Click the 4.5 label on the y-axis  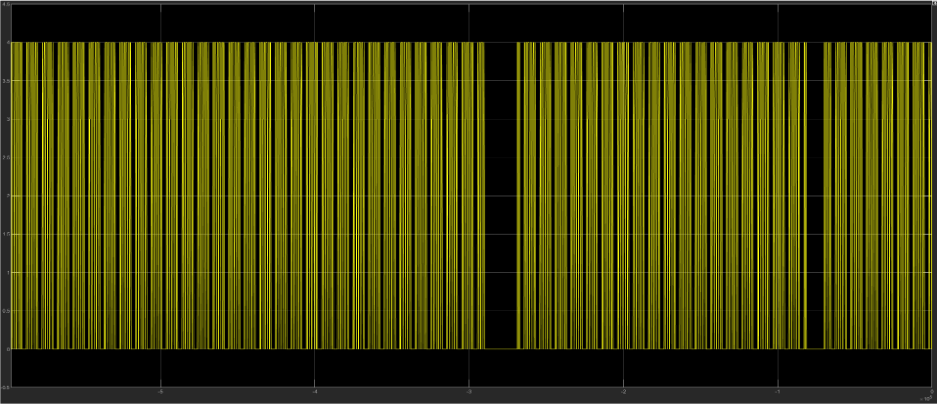coord(5,5)
